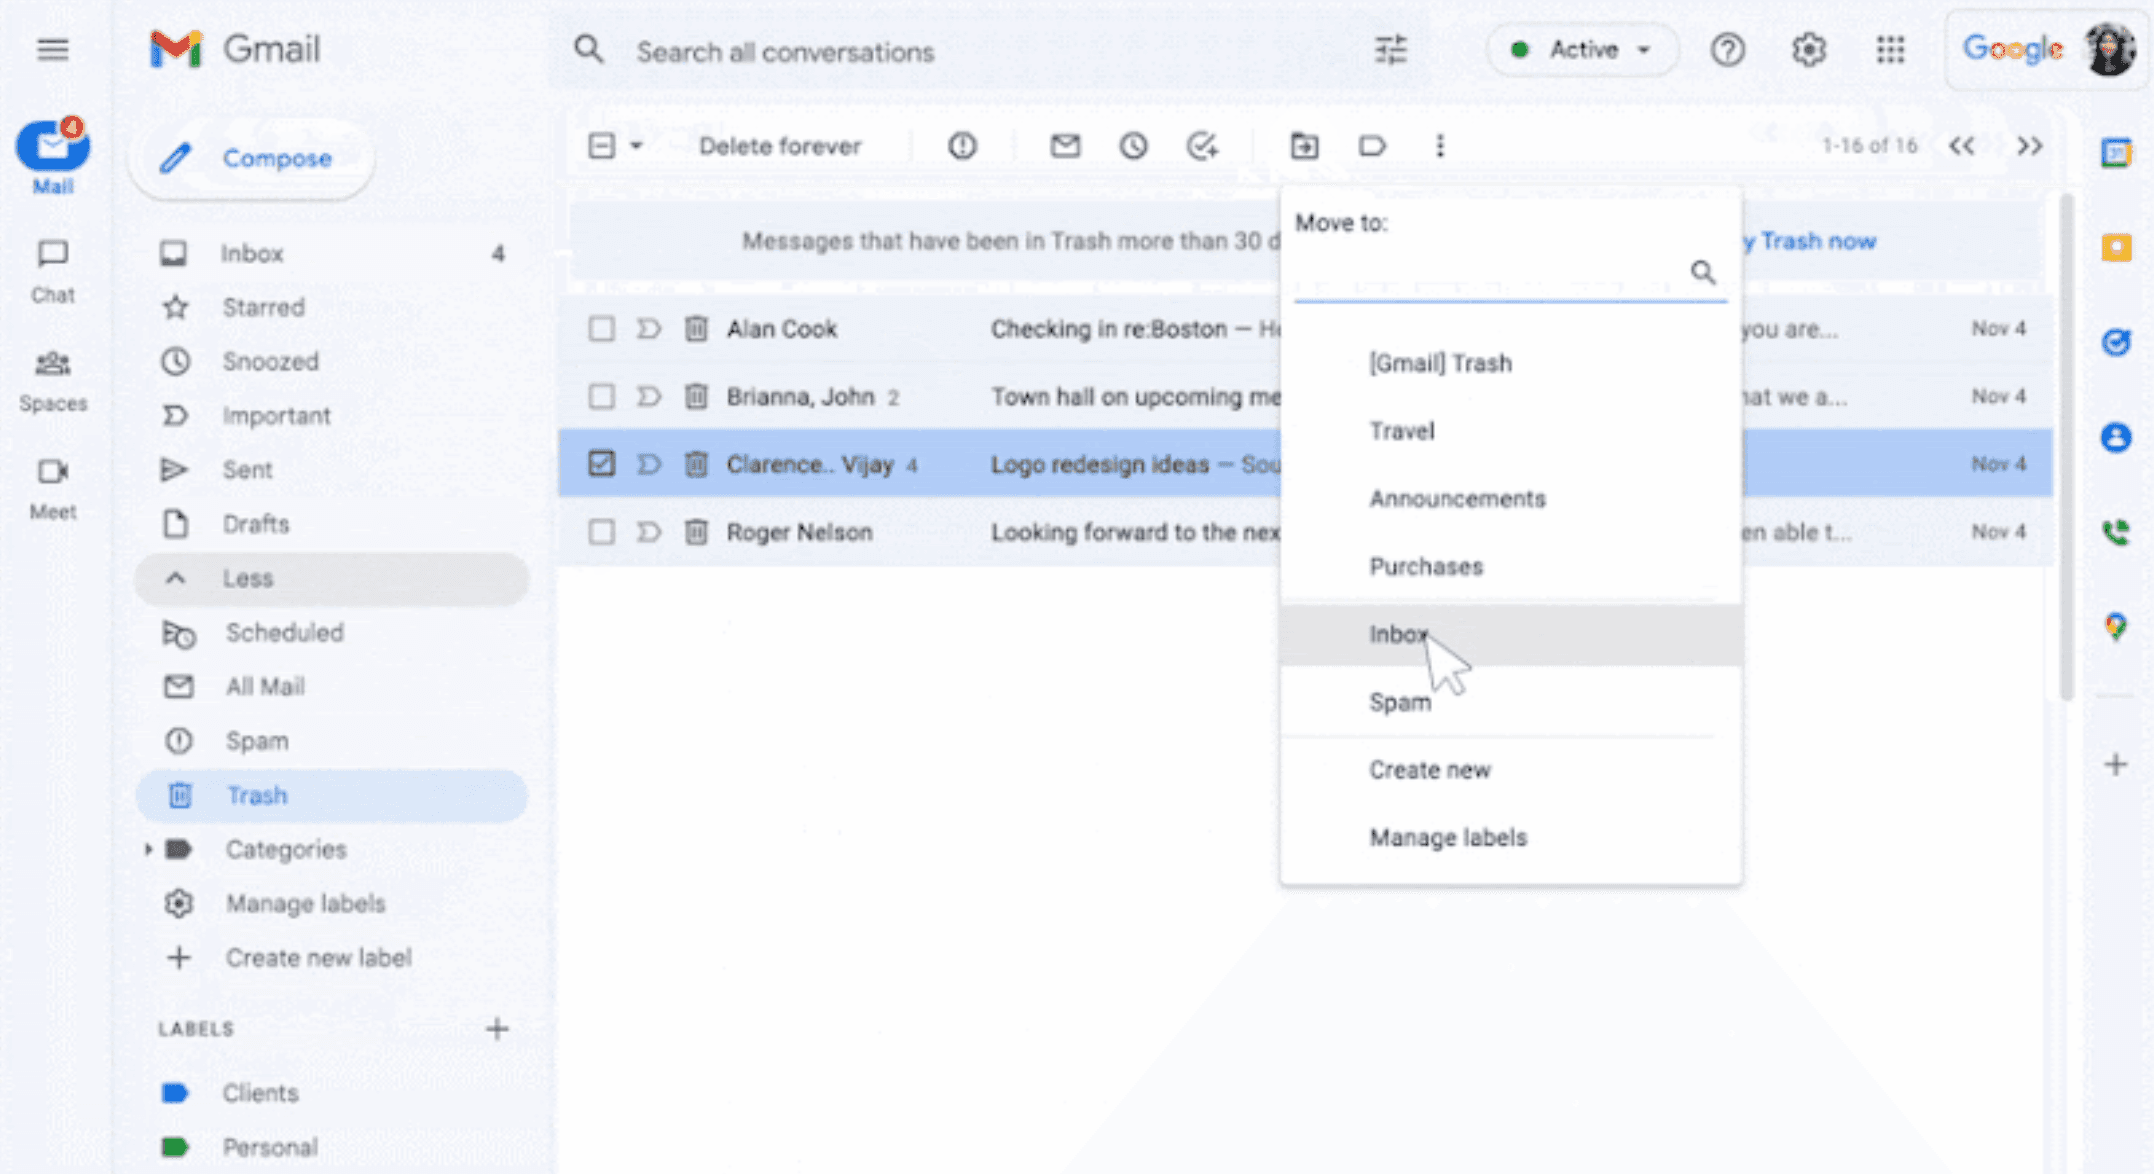Uncheck the Clarence Vijay conversation
This screenshot has height=1174, width=2154.
coord(601,463)
